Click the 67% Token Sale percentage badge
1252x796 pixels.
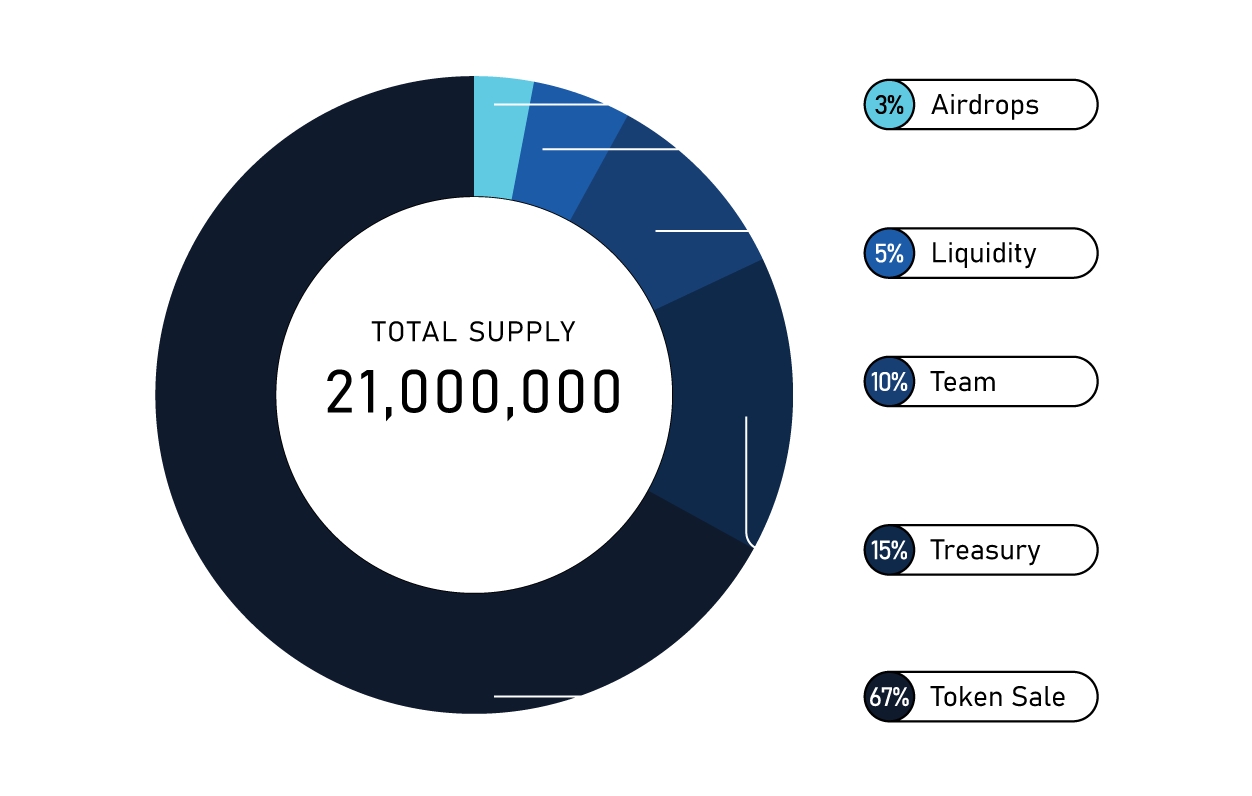click(x=889, y=697)
